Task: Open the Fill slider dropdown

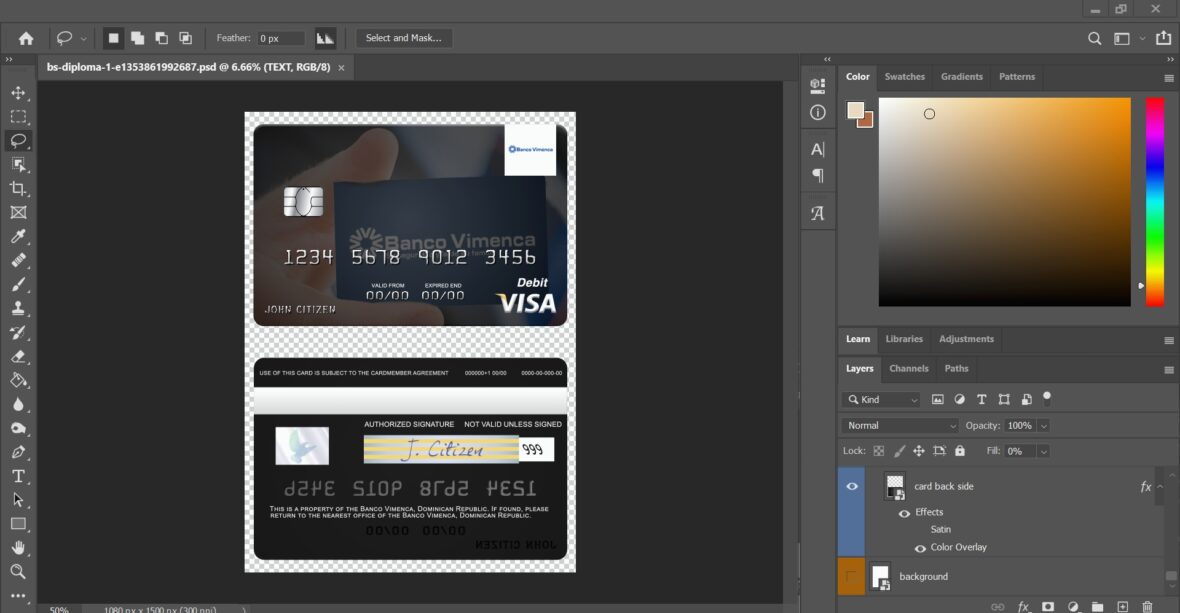Action: coord(1043,451)
